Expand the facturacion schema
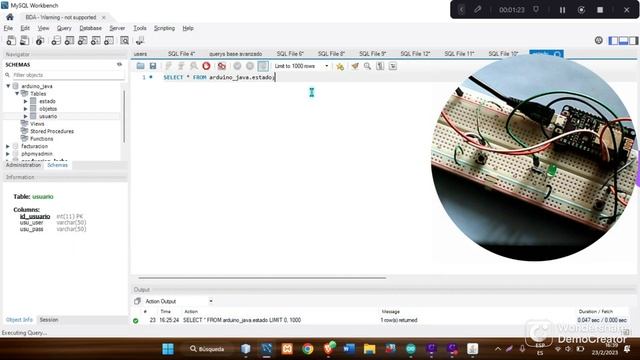The height and width of the screenshot is (360, 640). click(8, 146)
